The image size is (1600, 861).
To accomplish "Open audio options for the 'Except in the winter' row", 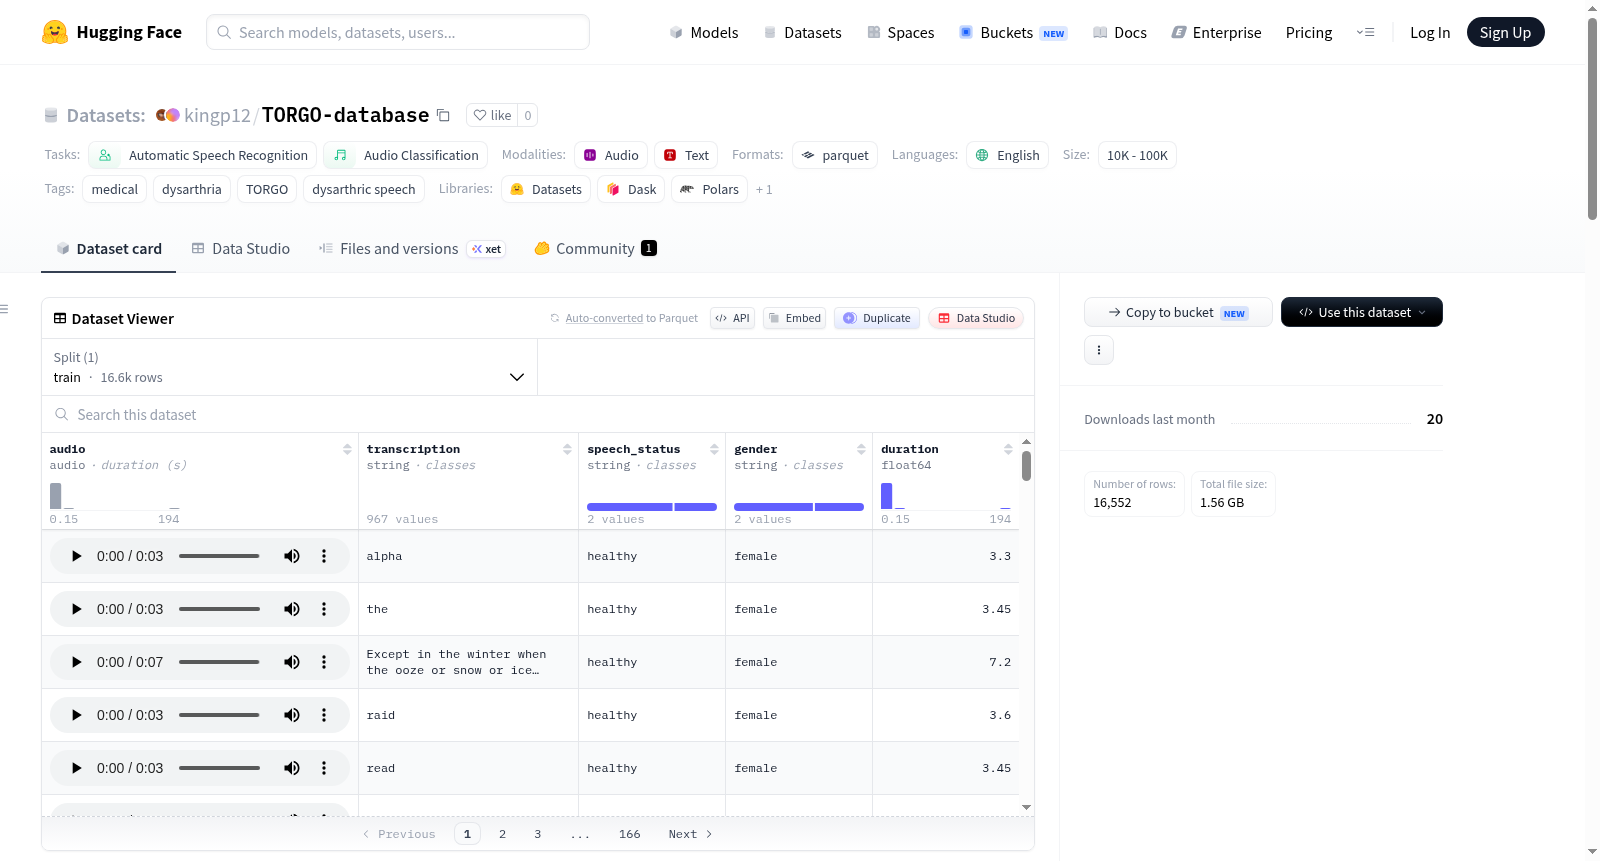I will point(324,662).
